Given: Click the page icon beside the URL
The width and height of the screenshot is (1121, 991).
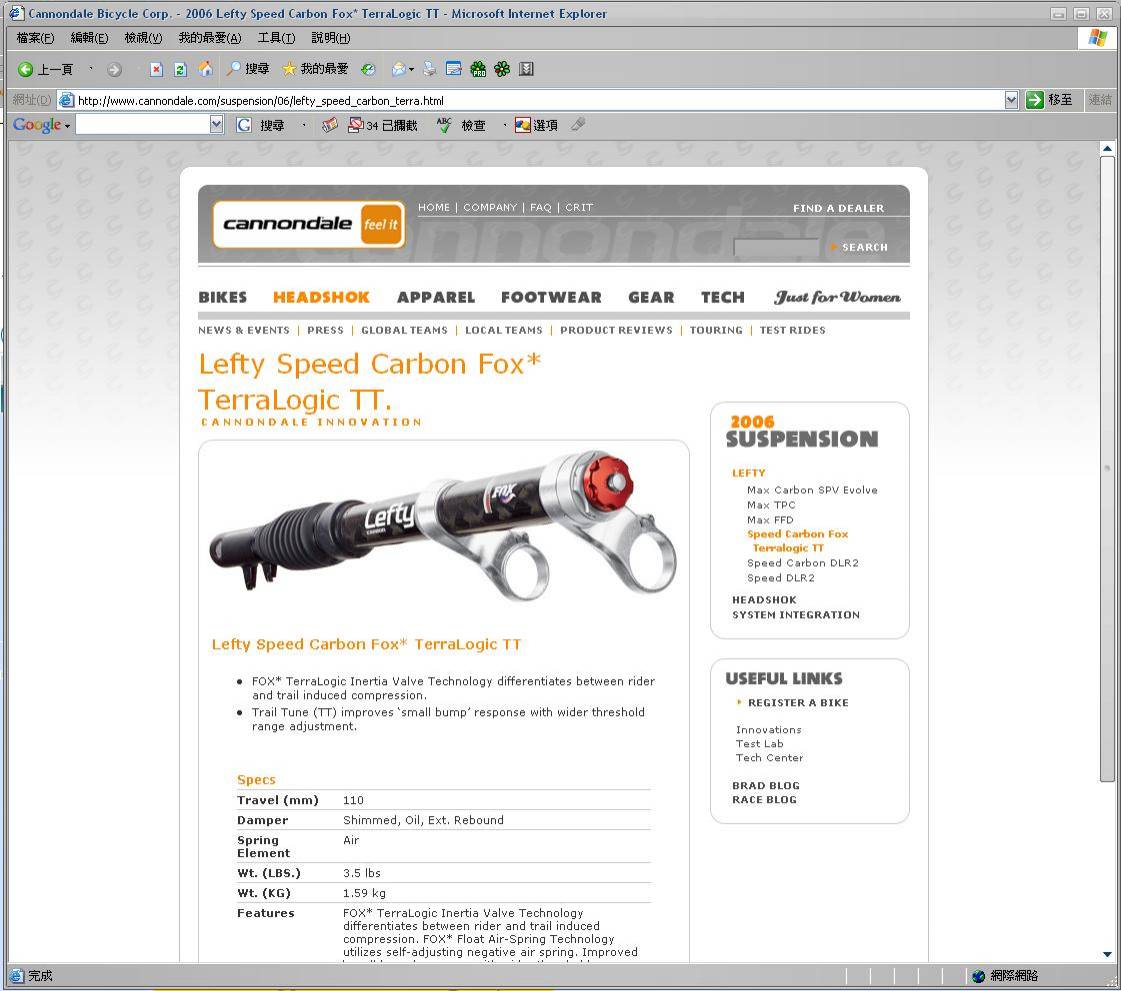Looking at the screenshot, I should 66,100.
